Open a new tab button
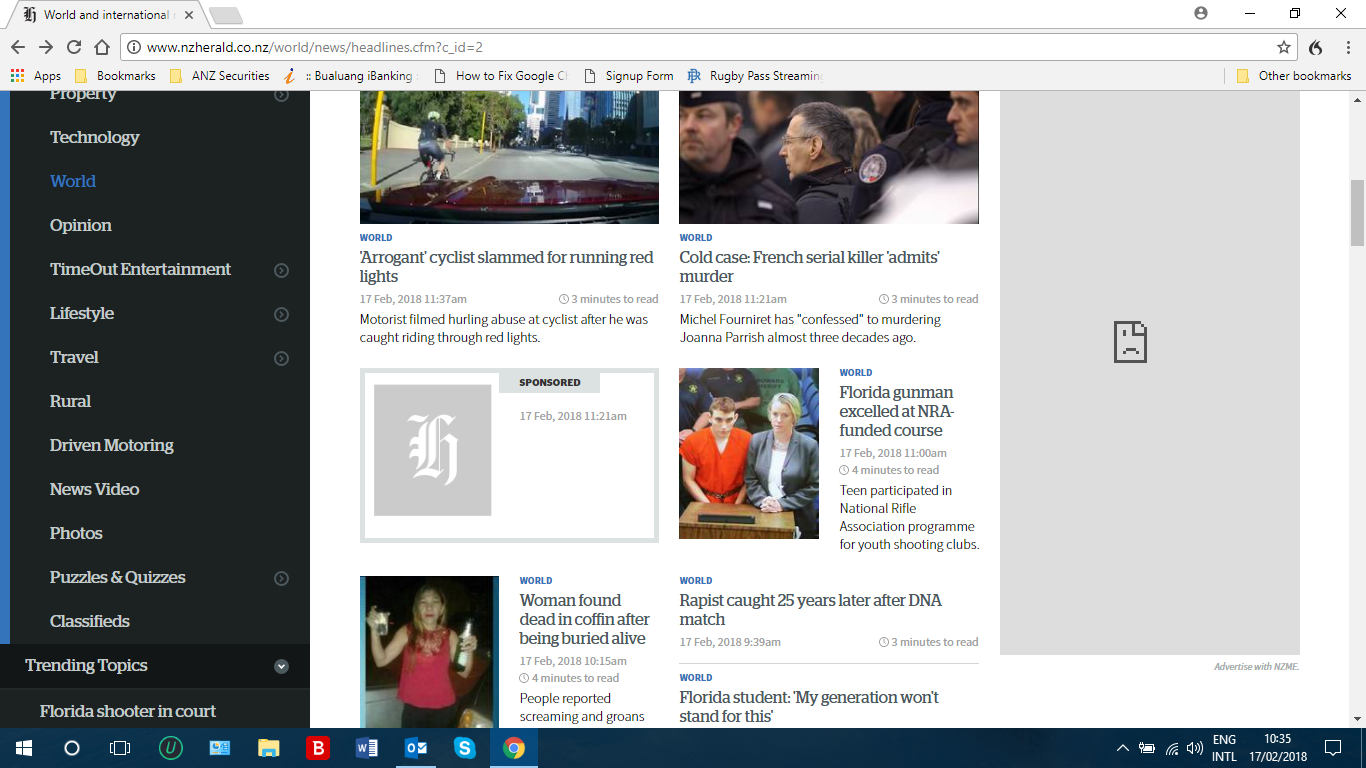Viewport: 1366px width, 768px height. (225, 15)
